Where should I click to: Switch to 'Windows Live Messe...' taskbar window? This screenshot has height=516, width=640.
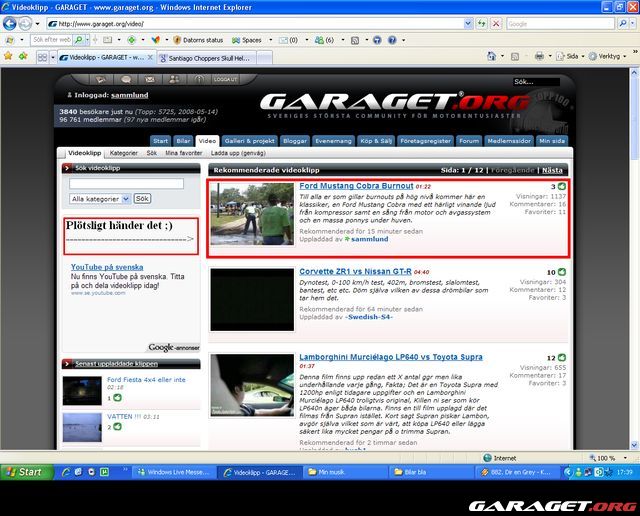tap(173, 472)
